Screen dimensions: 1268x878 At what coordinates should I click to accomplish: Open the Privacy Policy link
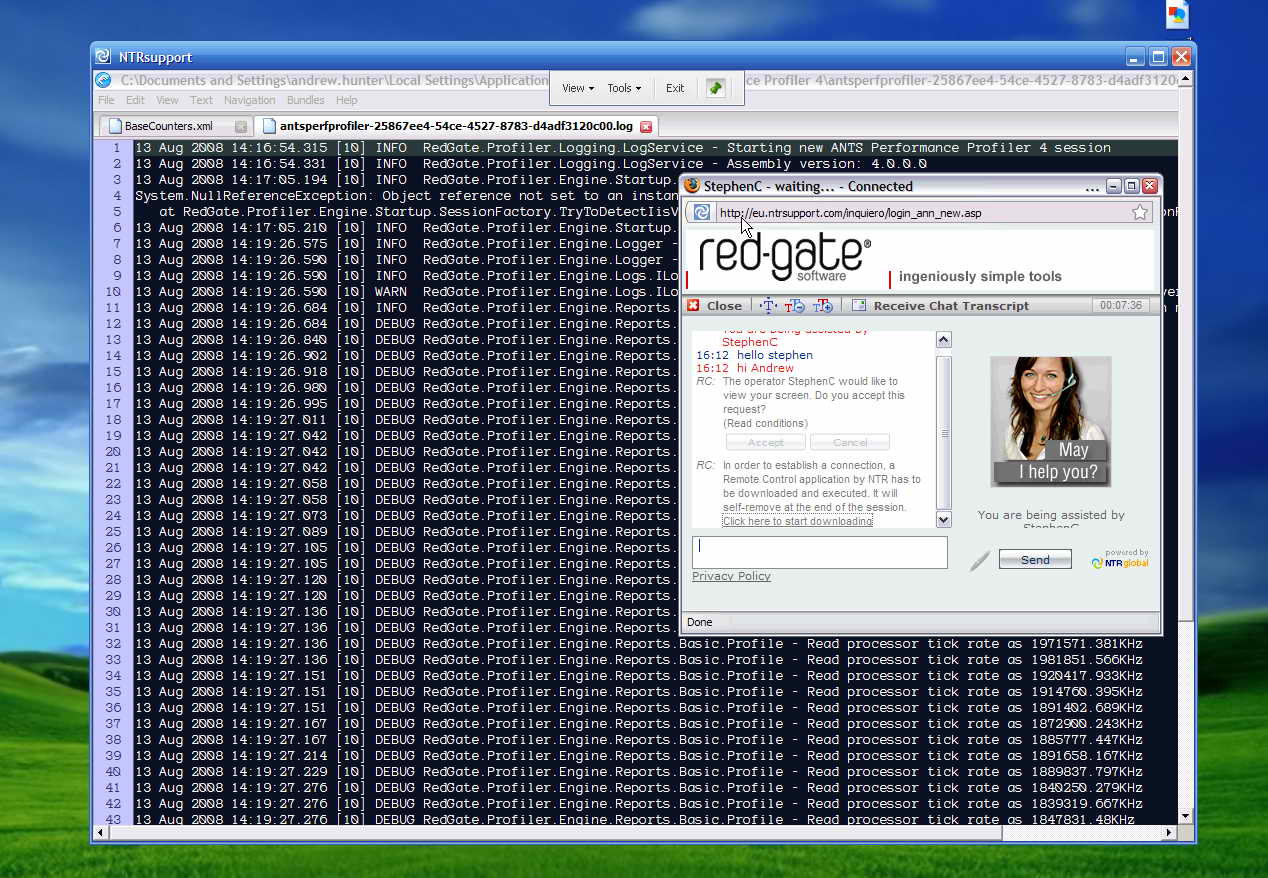pos(731,576)
